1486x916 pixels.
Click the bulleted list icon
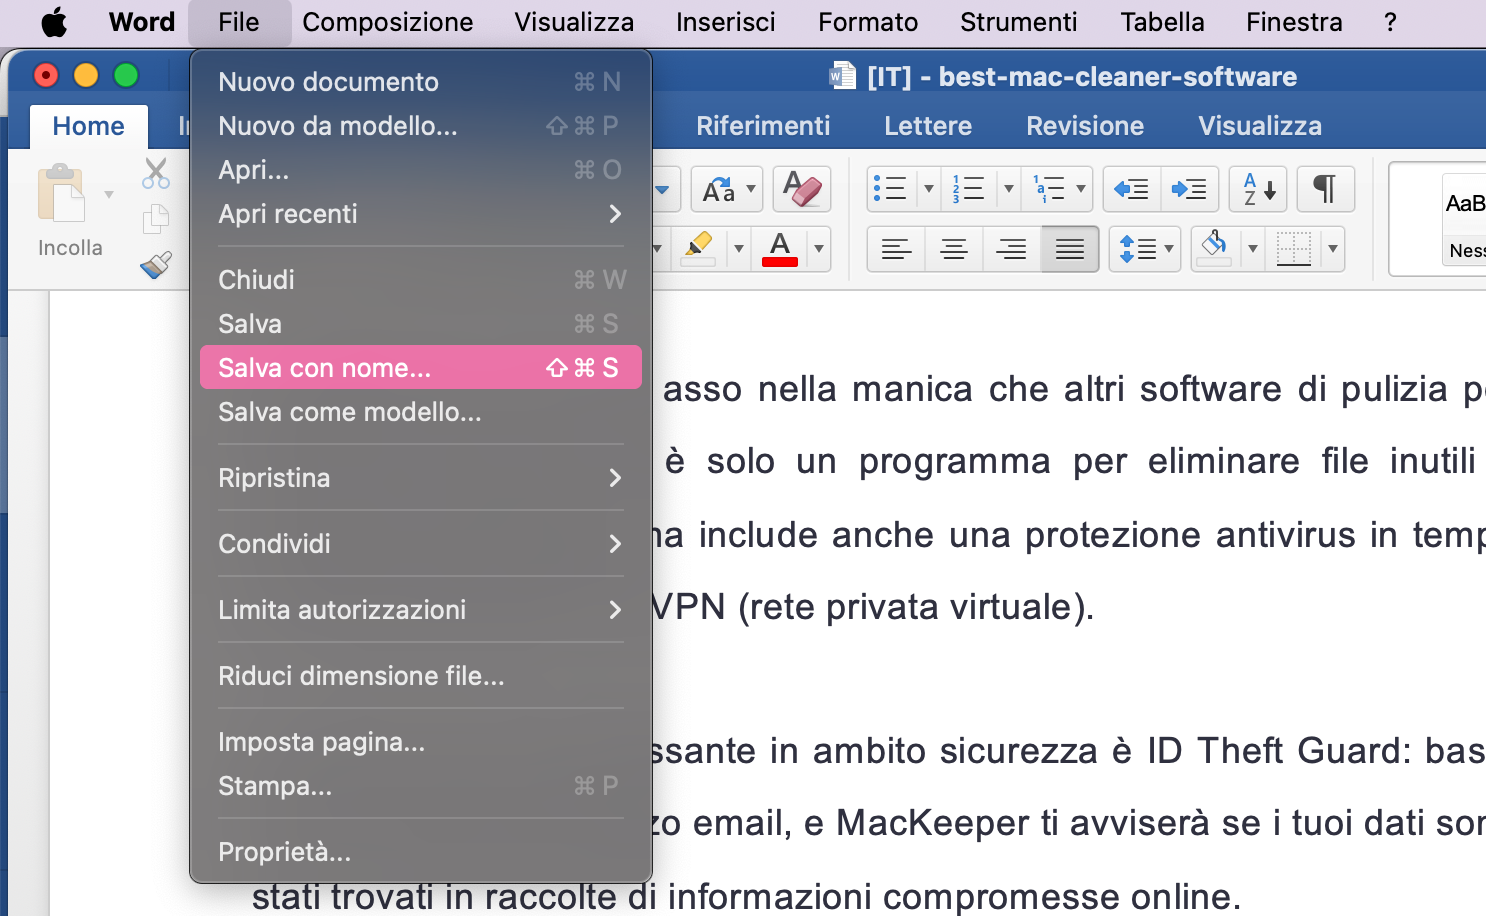(x=890, y=189)
